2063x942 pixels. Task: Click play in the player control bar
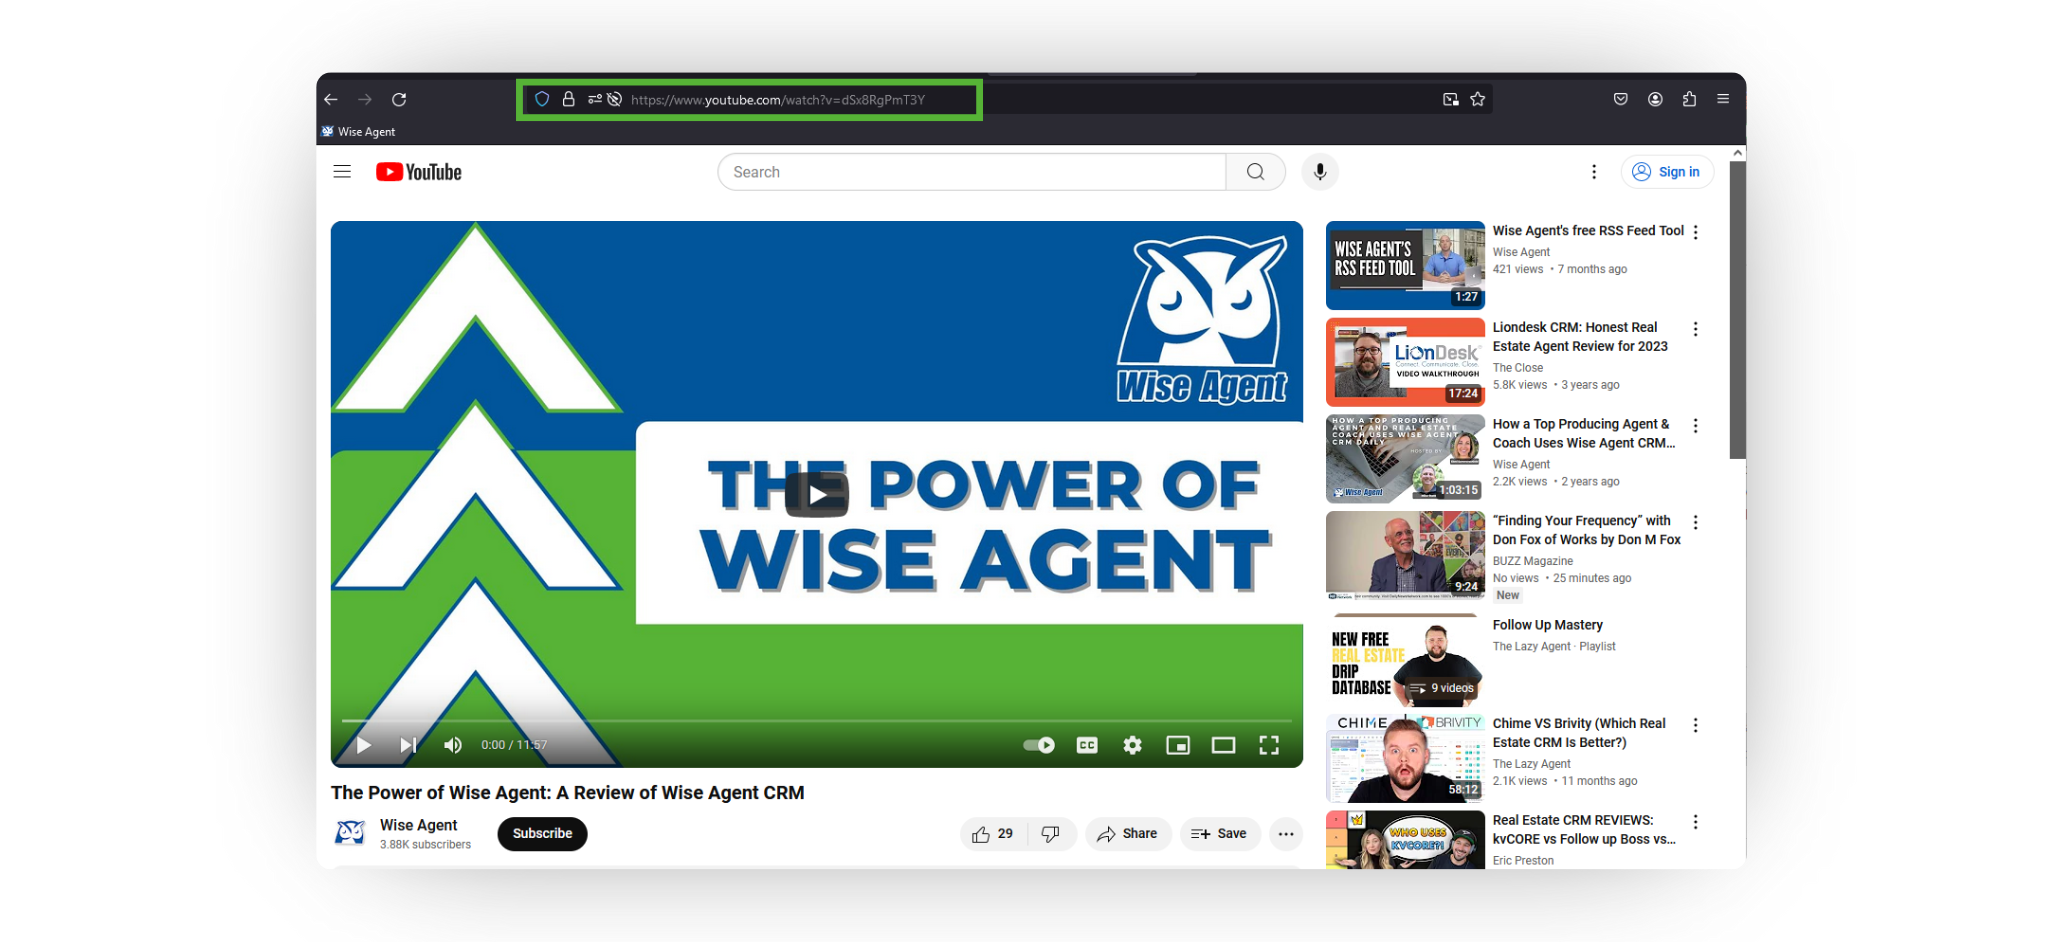364,745
